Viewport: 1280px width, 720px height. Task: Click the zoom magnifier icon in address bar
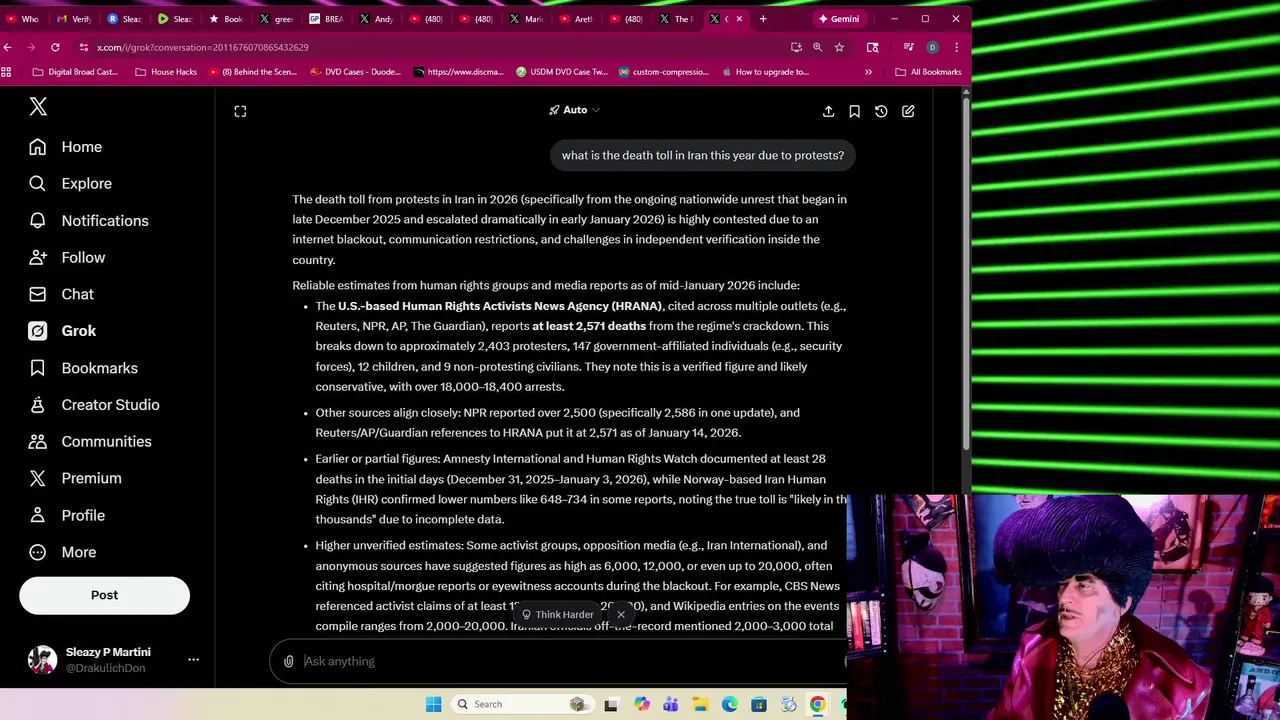pyautogui.click(x=817, y=47)
